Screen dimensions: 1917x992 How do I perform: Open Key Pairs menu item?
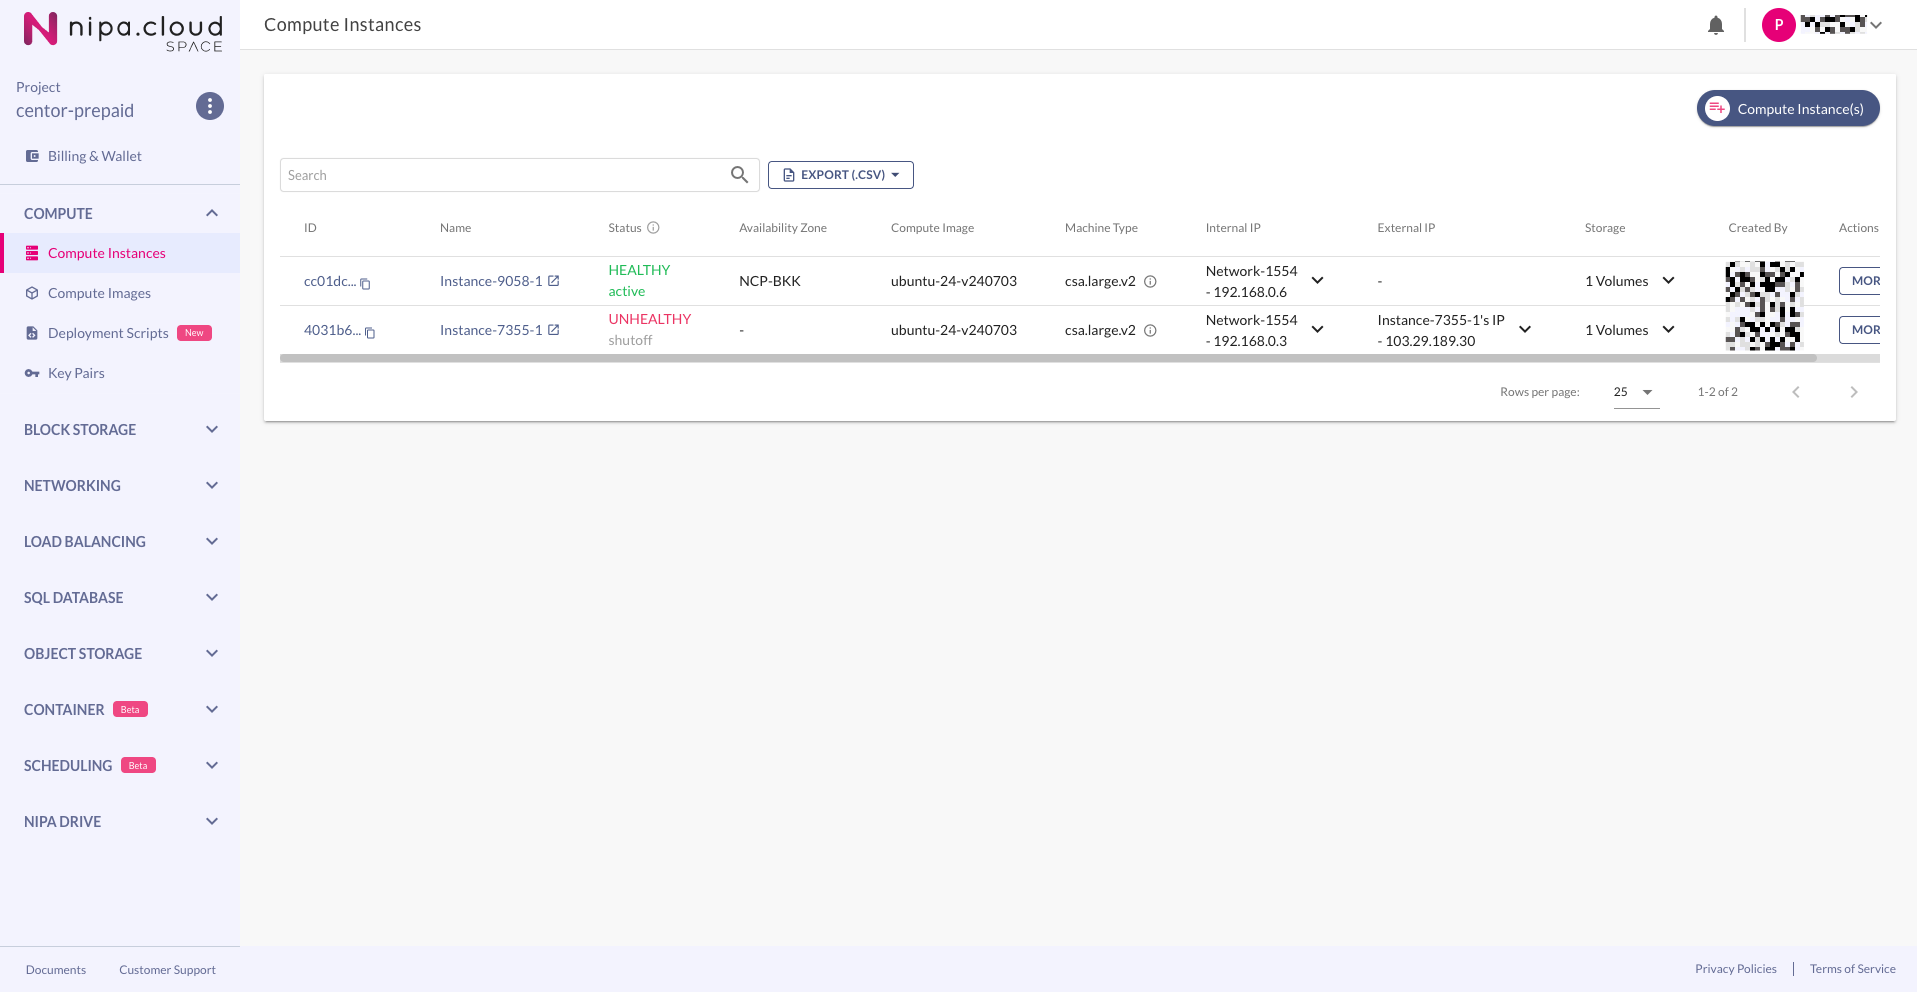tap(120, 373)
